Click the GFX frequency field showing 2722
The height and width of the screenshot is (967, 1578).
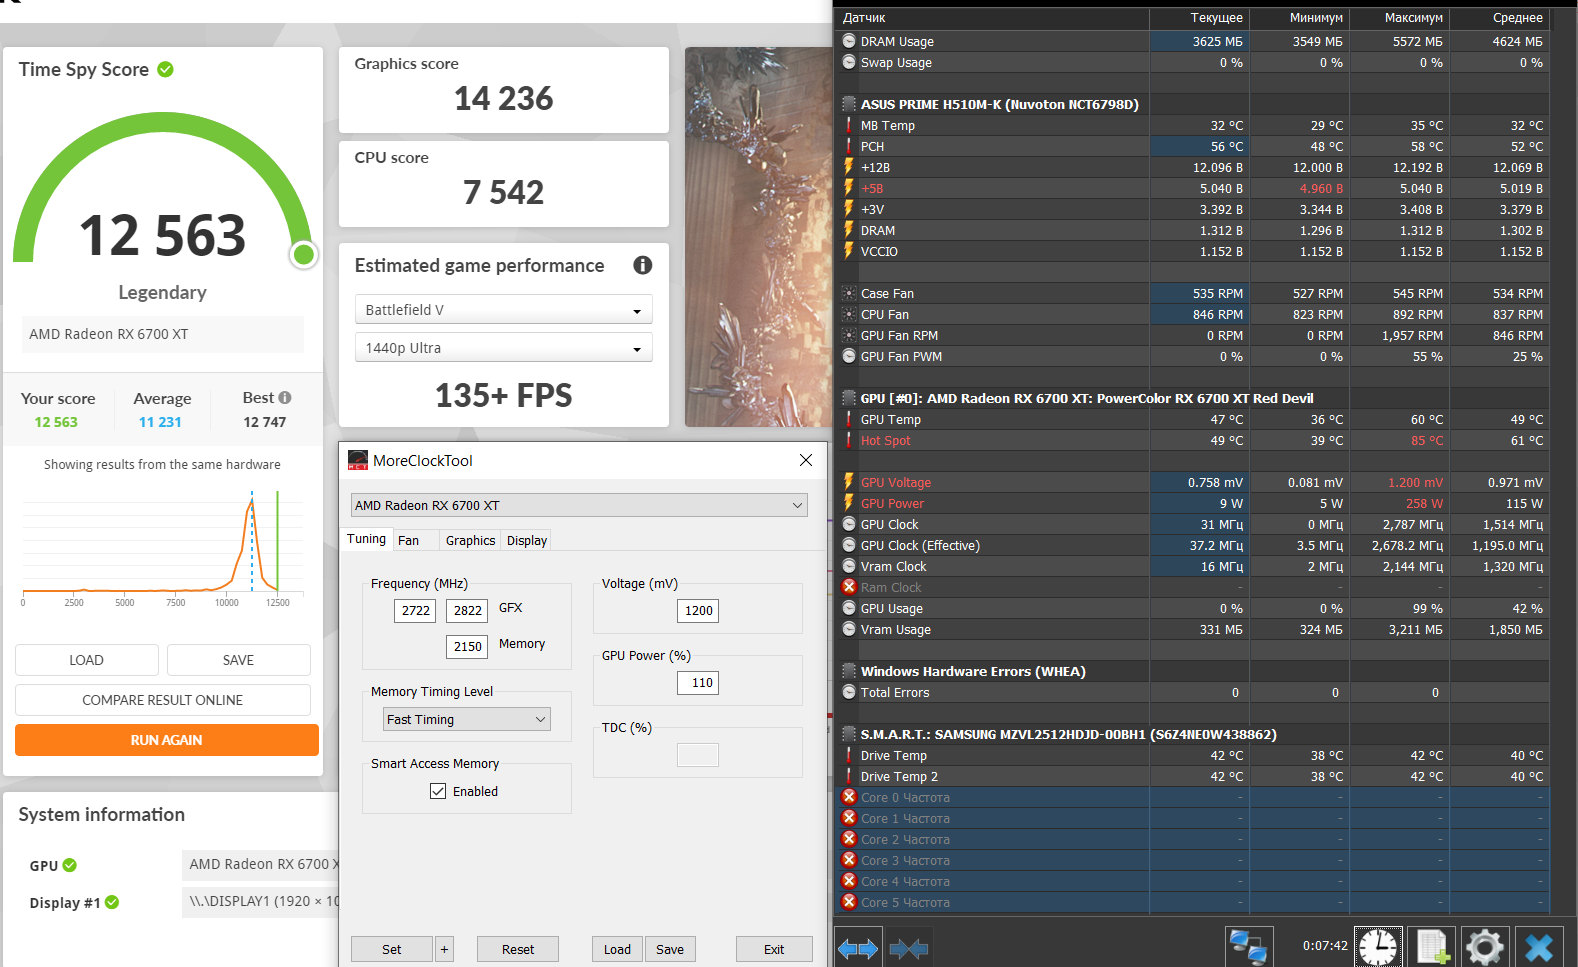pyautogui.click(x=415, y=610)
